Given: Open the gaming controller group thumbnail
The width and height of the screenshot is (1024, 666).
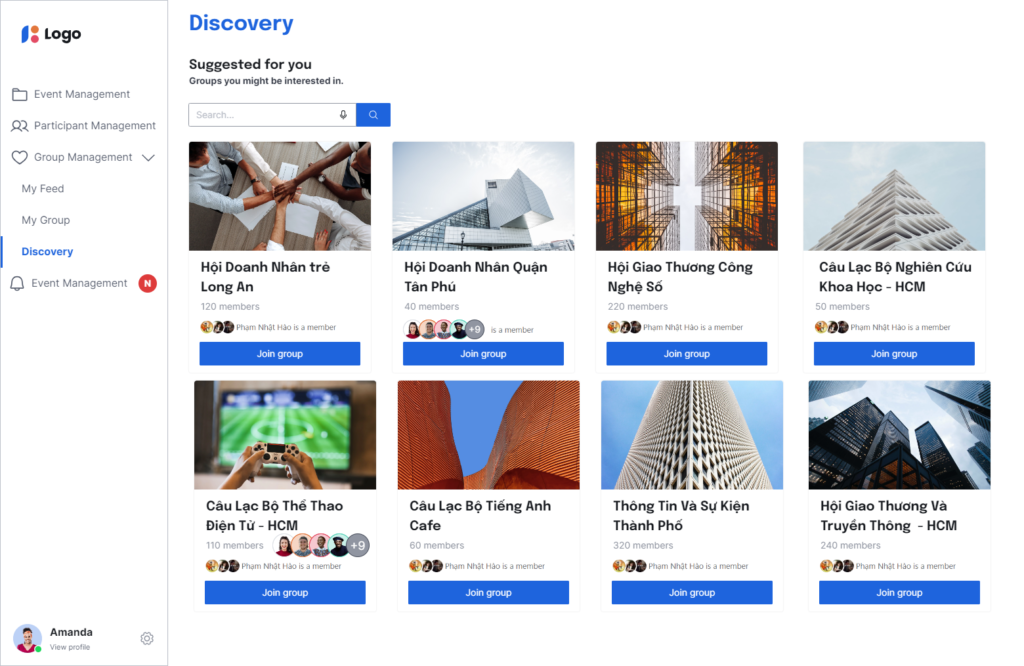Looking at the screenshot, I should click(x=285, y=435).
